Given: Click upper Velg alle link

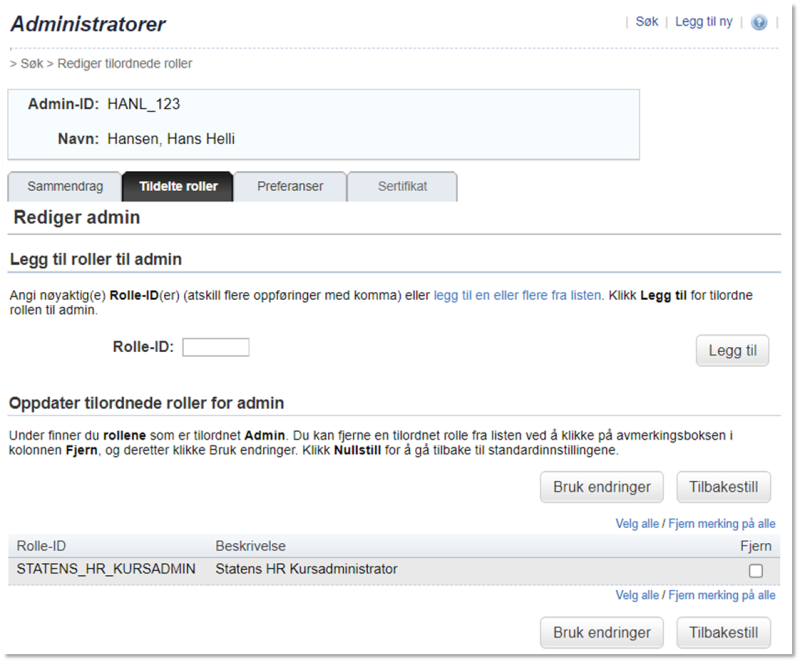Looking at the screenshot, I should click(x=637, y=524).
